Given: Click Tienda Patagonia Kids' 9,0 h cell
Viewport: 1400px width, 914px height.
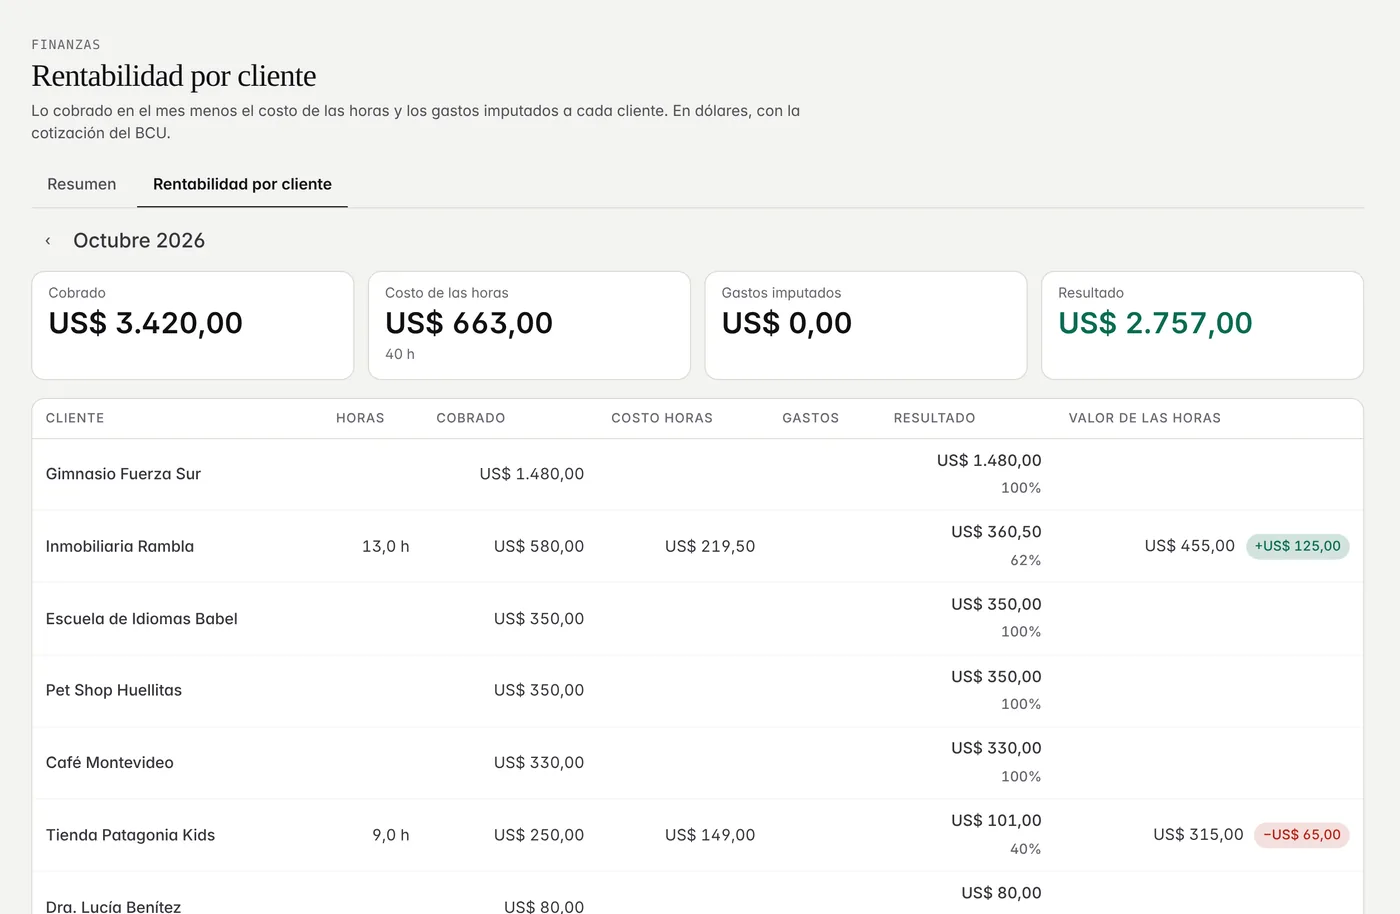Looking at the screenshot, I should coord(391,835).
